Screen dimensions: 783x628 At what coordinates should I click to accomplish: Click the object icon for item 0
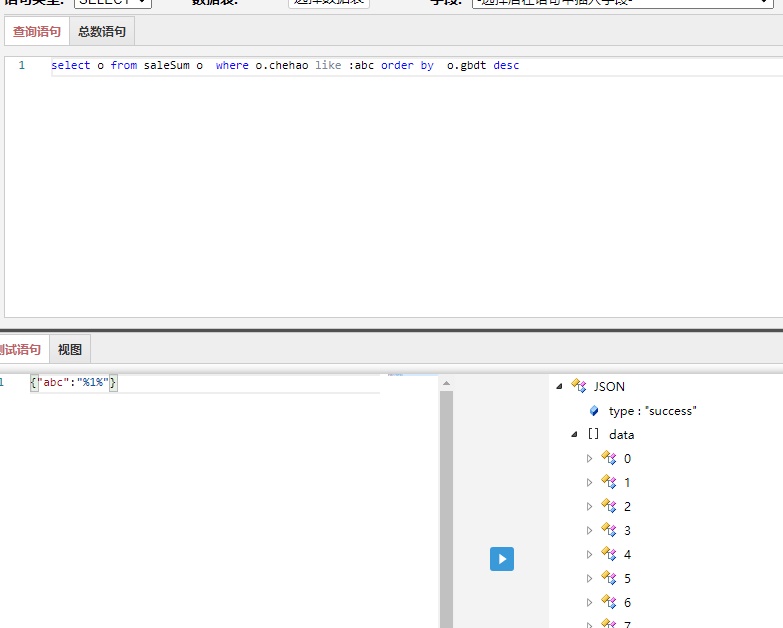pos(608,458)
